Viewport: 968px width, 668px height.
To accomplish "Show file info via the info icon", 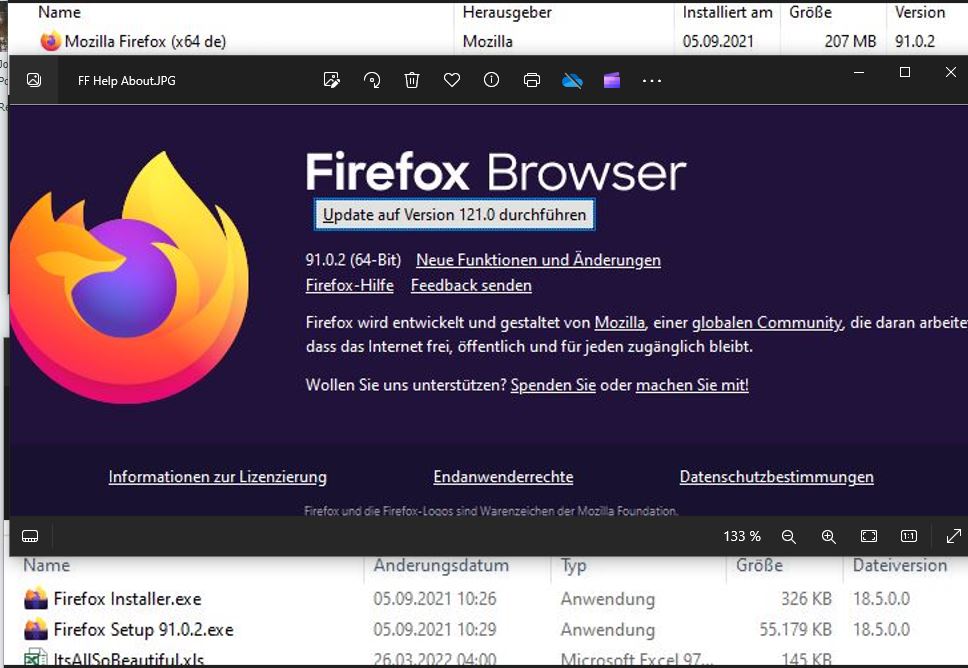I will (x=491, y=80).
